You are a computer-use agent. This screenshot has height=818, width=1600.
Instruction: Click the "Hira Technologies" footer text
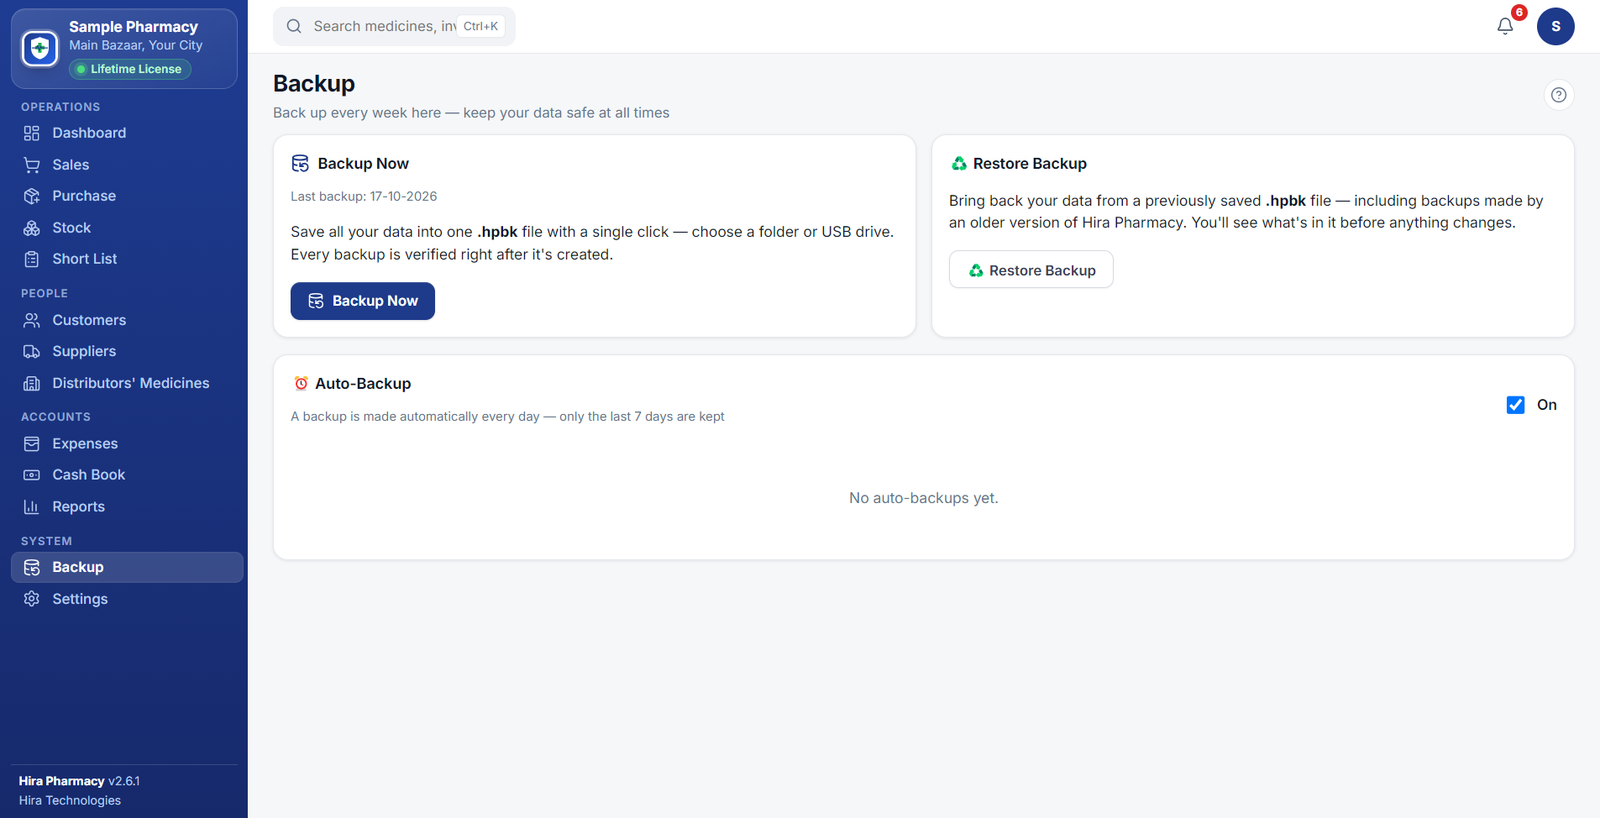(70, 800)
